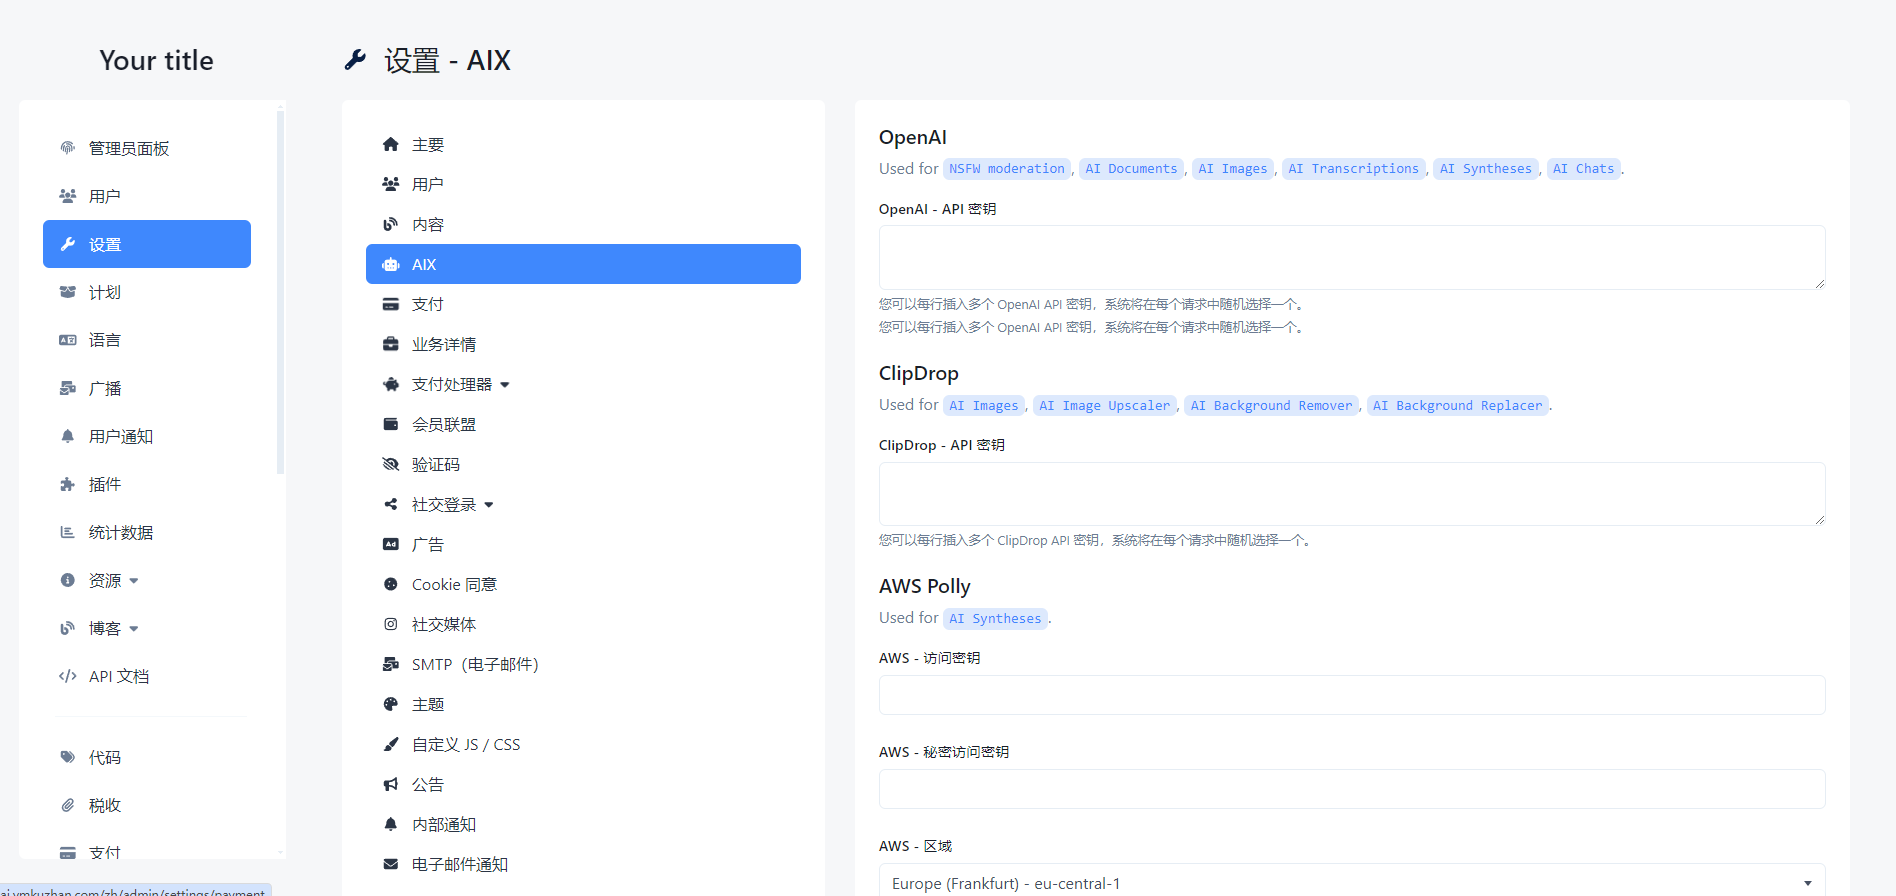
Task: Click the wrench icon in highlighted 设置
Action: point(68,244)
